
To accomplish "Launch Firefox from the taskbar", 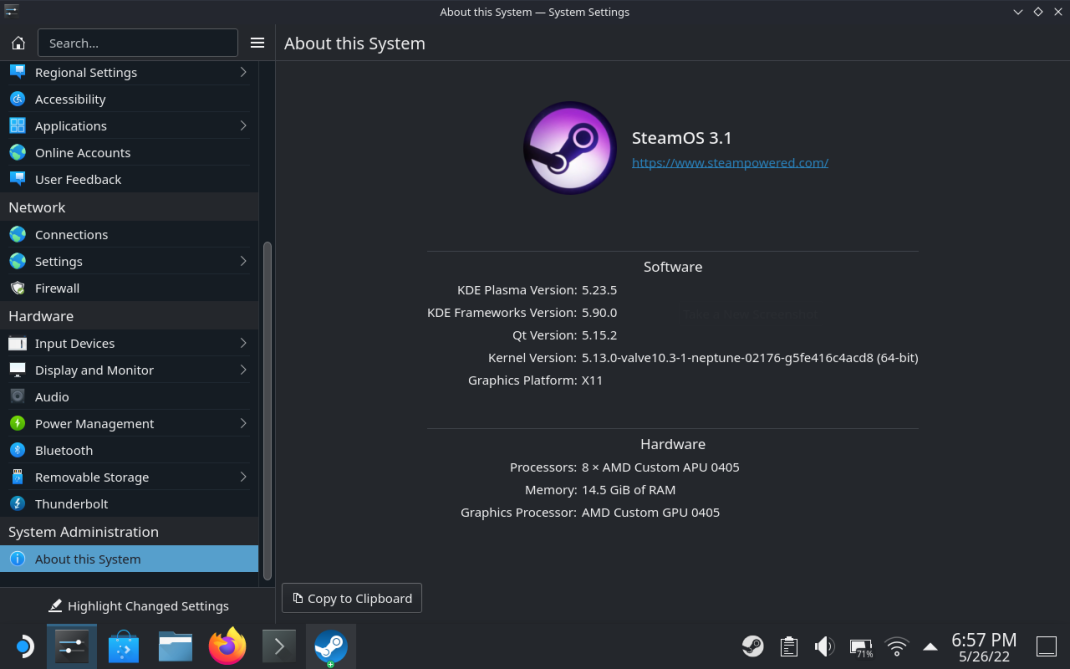I will (227, 646).
